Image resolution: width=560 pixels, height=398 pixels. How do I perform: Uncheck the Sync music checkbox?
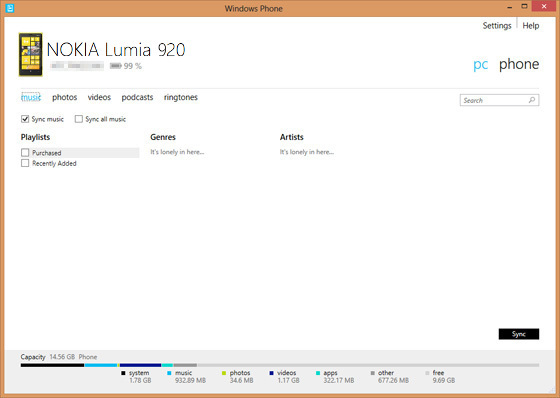click(25, 119)
